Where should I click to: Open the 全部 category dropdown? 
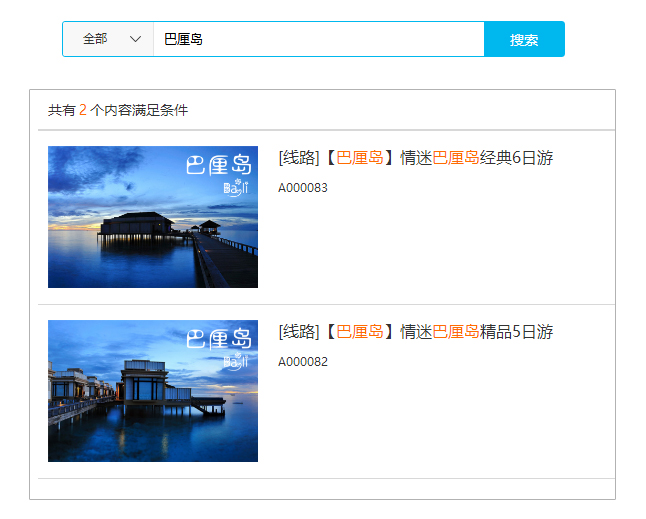[107, 39]
